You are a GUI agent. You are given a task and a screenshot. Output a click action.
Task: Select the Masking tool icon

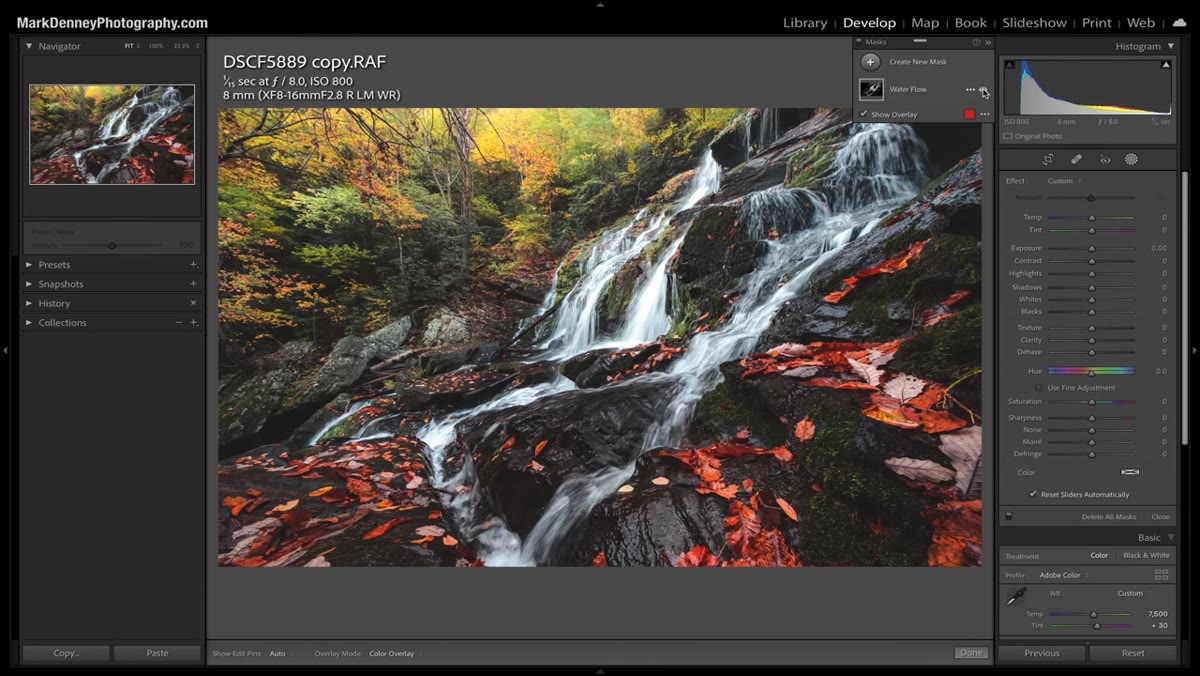tap(1131, 159)
